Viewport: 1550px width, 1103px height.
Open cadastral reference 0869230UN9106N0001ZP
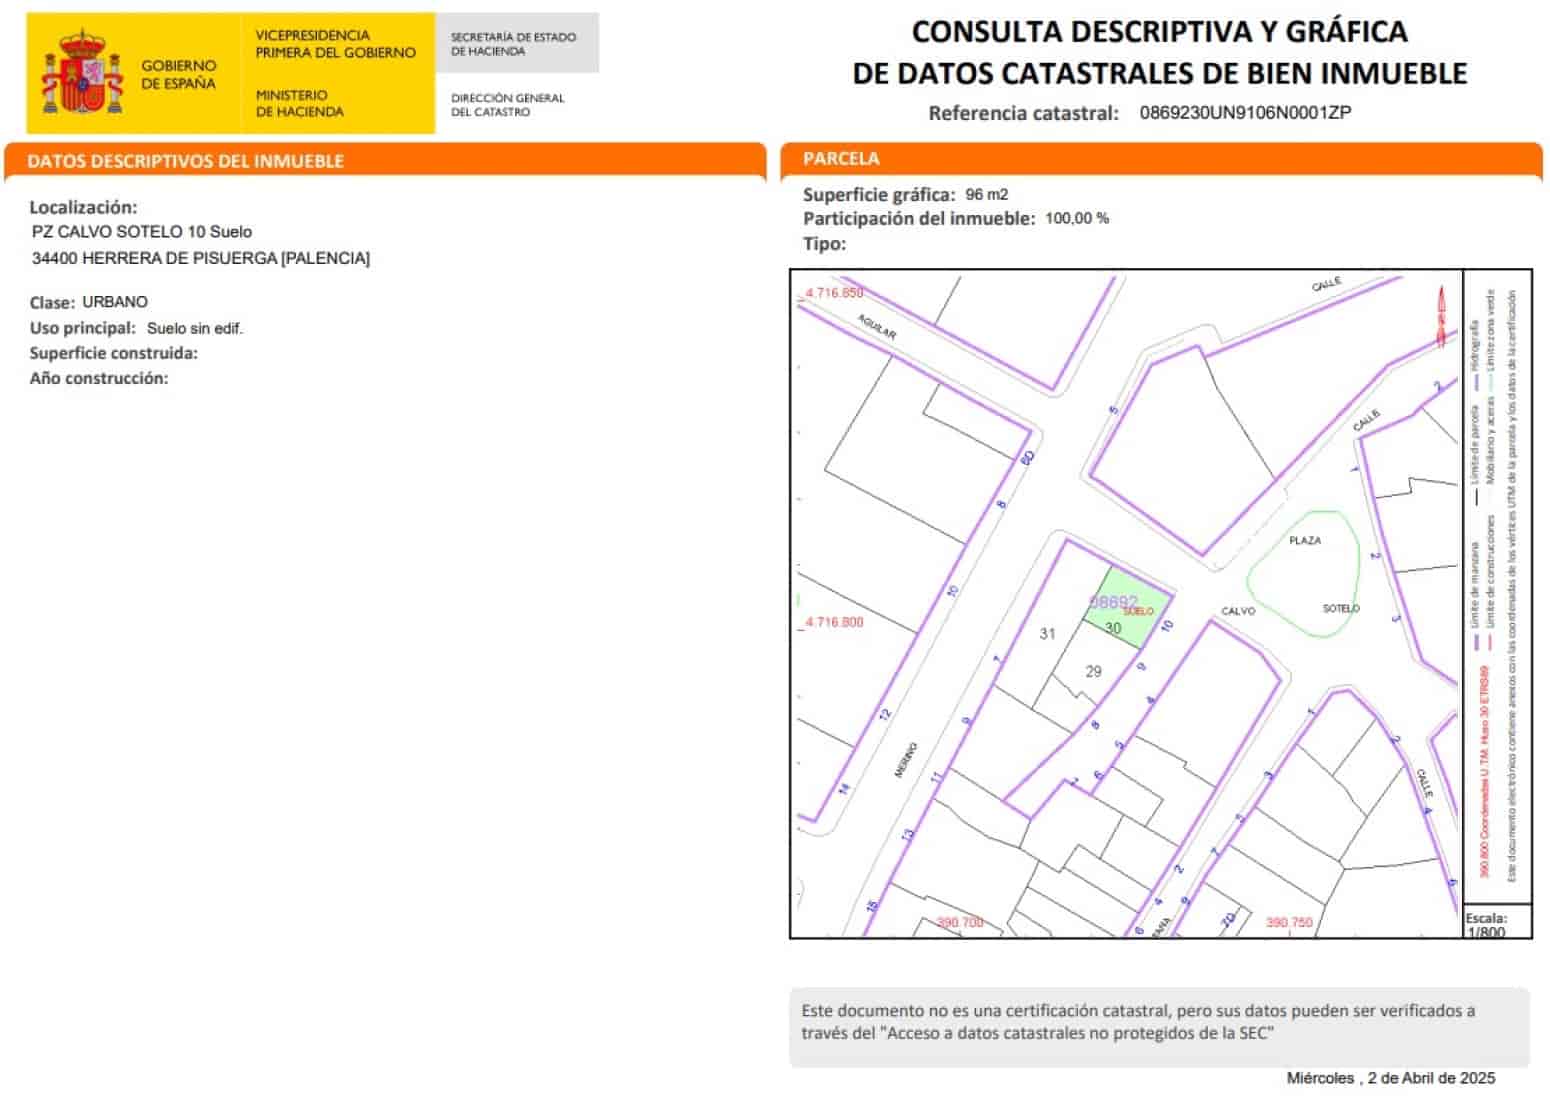coord(1244,115)
